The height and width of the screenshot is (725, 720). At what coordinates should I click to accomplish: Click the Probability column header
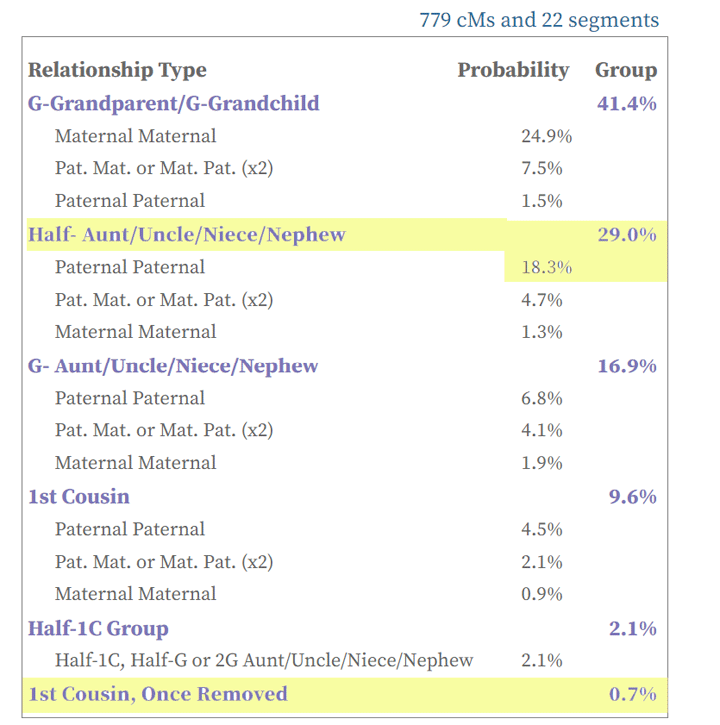coord(513,70)
